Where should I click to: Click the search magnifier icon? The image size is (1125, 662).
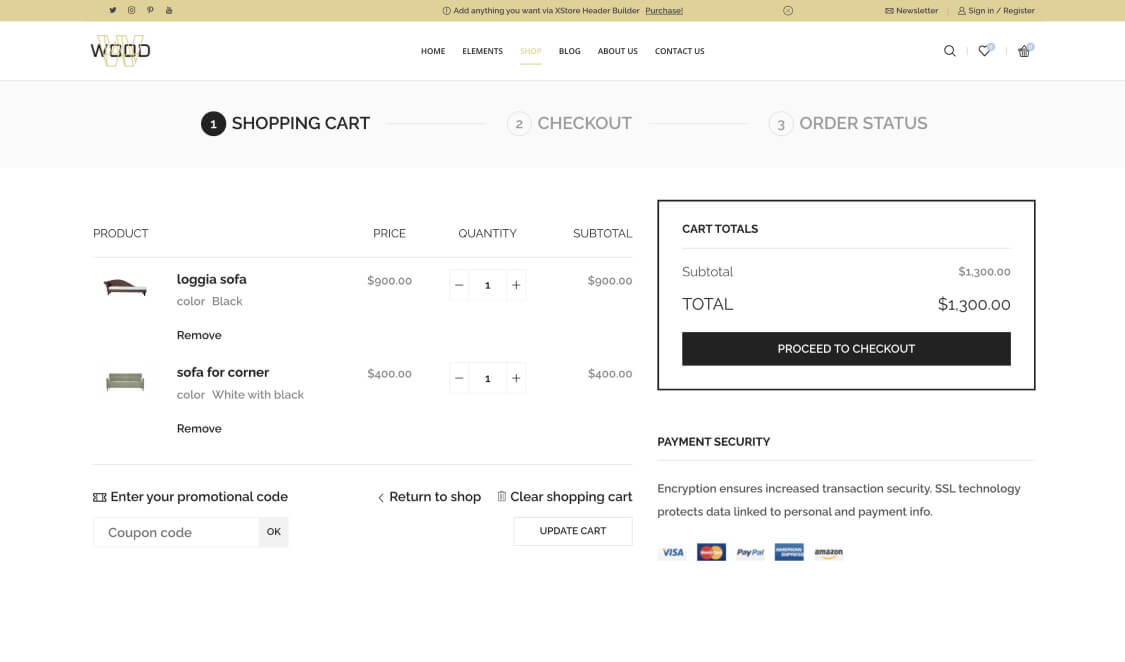[x=949, y=51]
